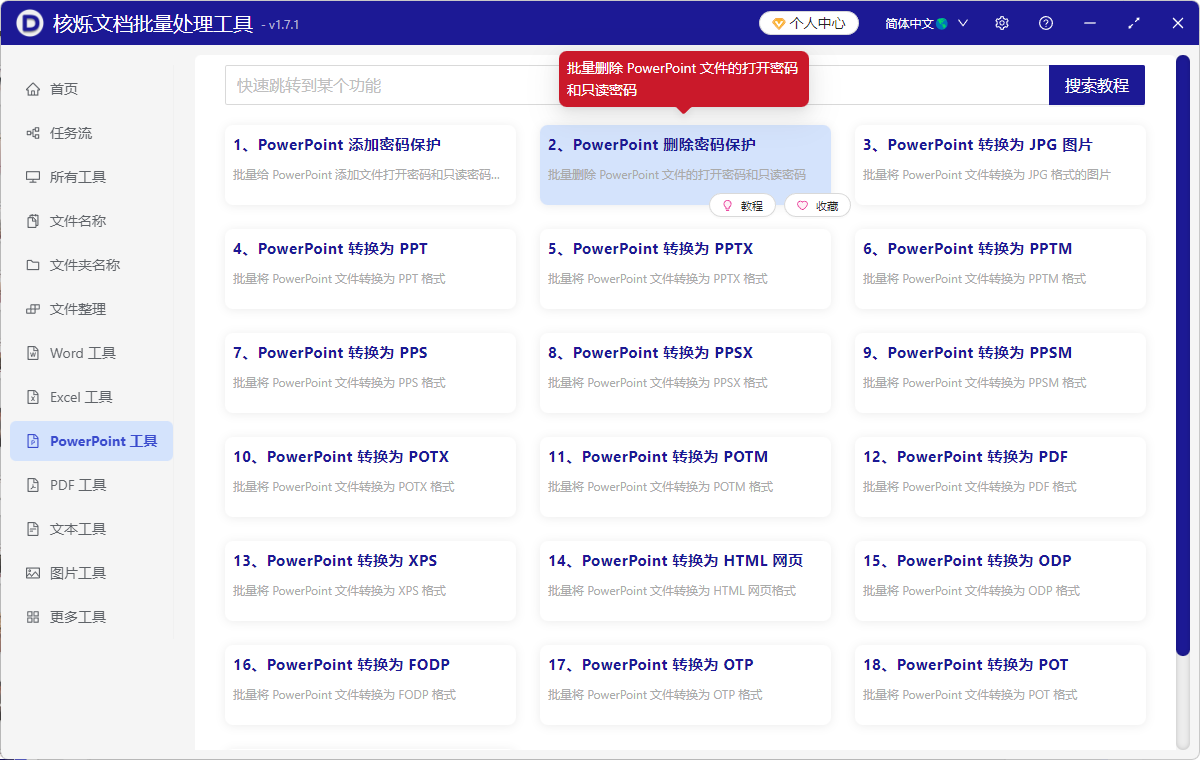
Task: Click the 文件夹名称 folder icon
Action: [x=33, y=265]
